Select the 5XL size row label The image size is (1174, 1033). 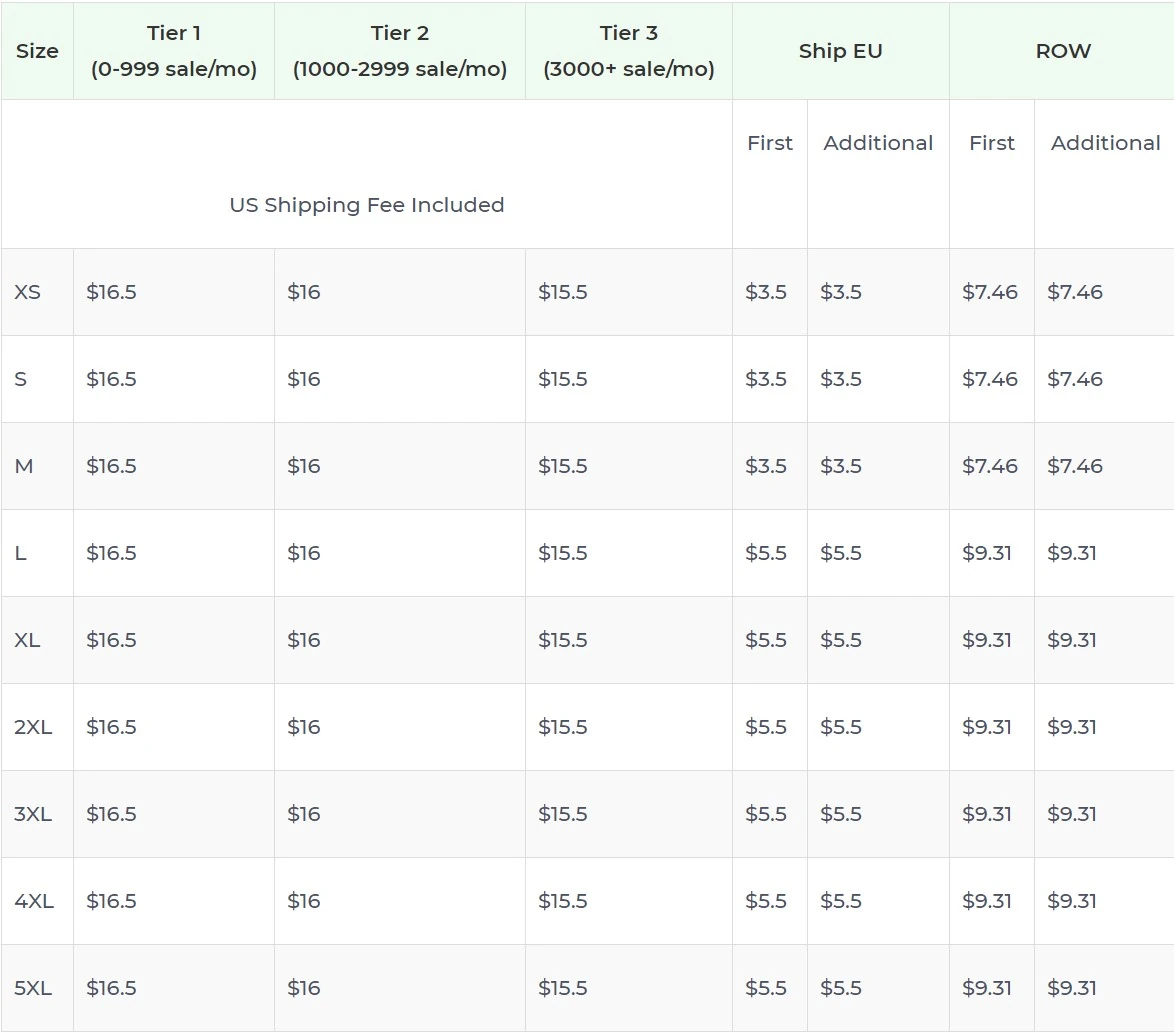[33, 988]
